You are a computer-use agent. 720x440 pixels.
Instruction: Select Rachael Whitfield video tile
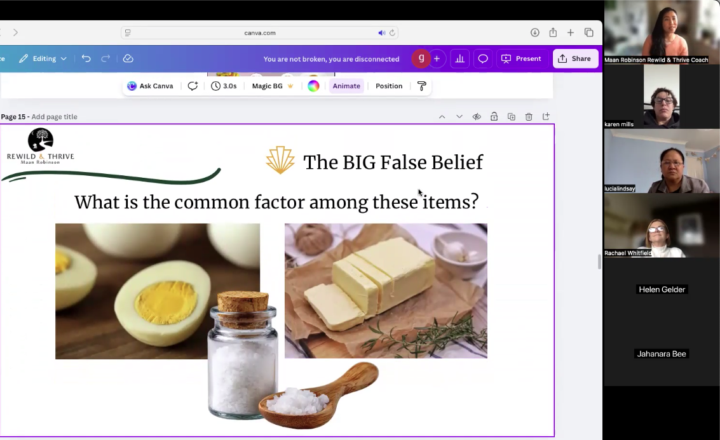point(662,225)
